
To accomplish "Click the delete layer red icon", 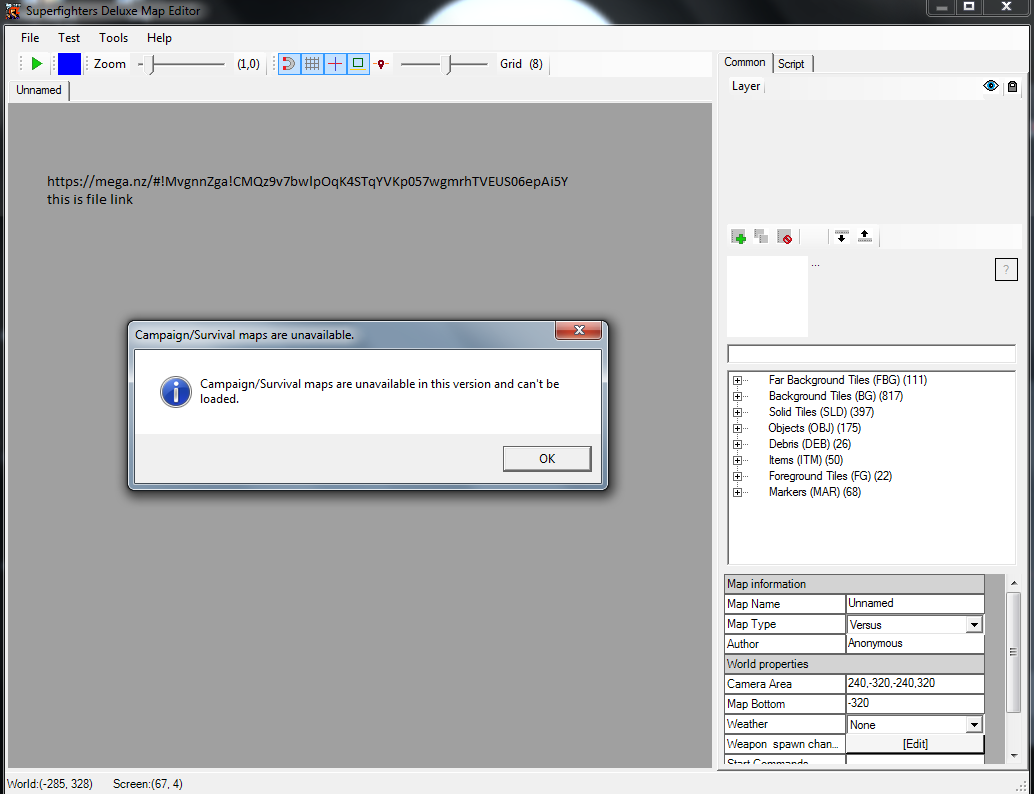I will click(785, 237).
